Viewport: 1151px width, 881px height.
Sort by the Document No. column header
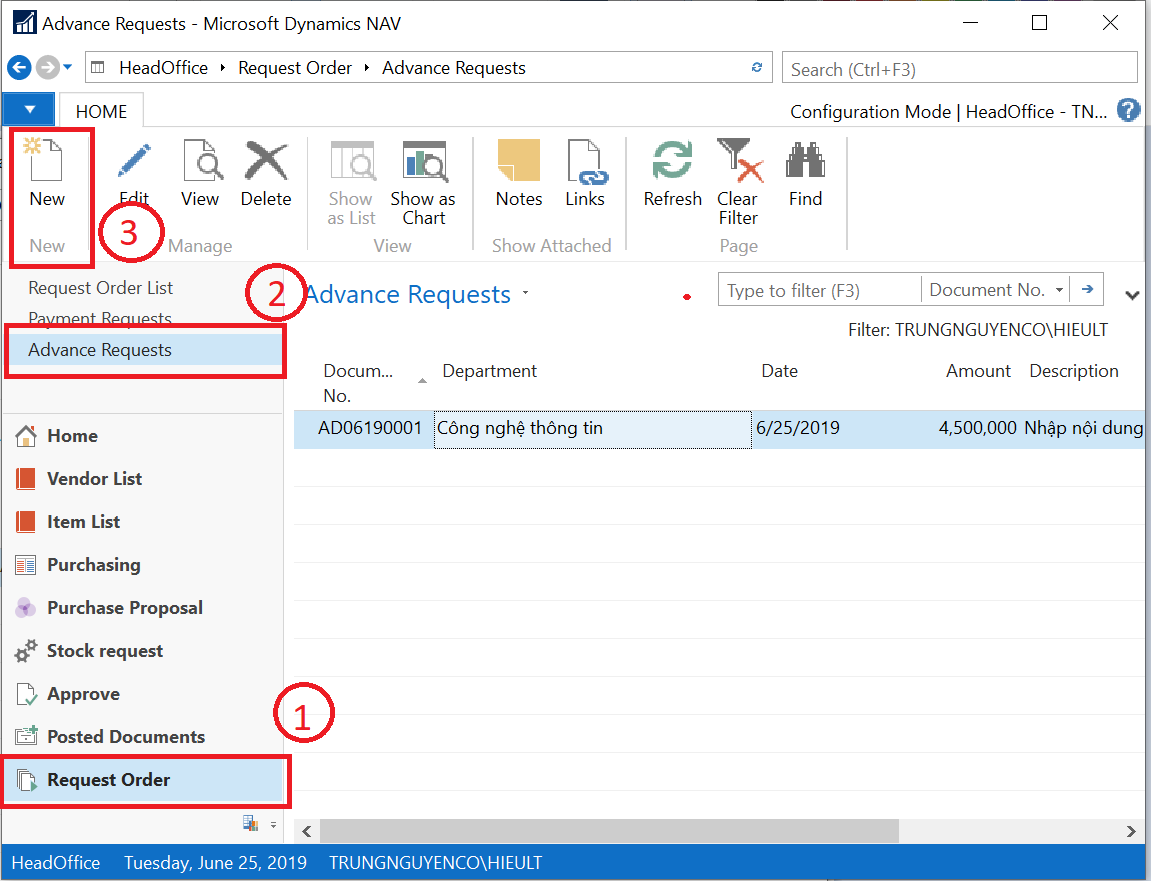pos(358,383)
